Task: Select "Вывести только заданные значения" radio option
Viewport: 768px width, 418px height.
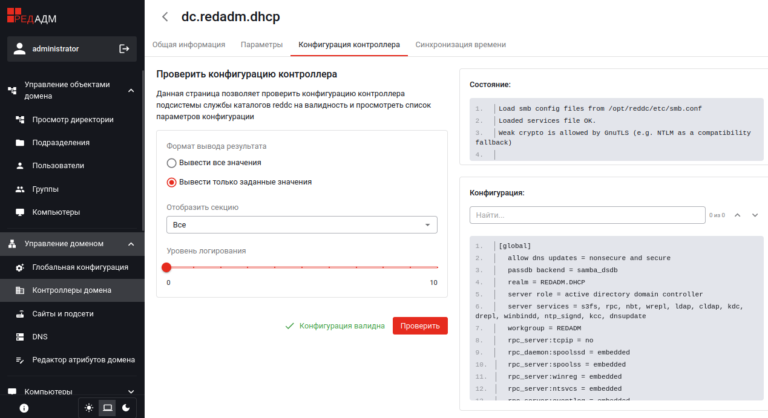Action: pyautogui.click(x=172, y=182)
